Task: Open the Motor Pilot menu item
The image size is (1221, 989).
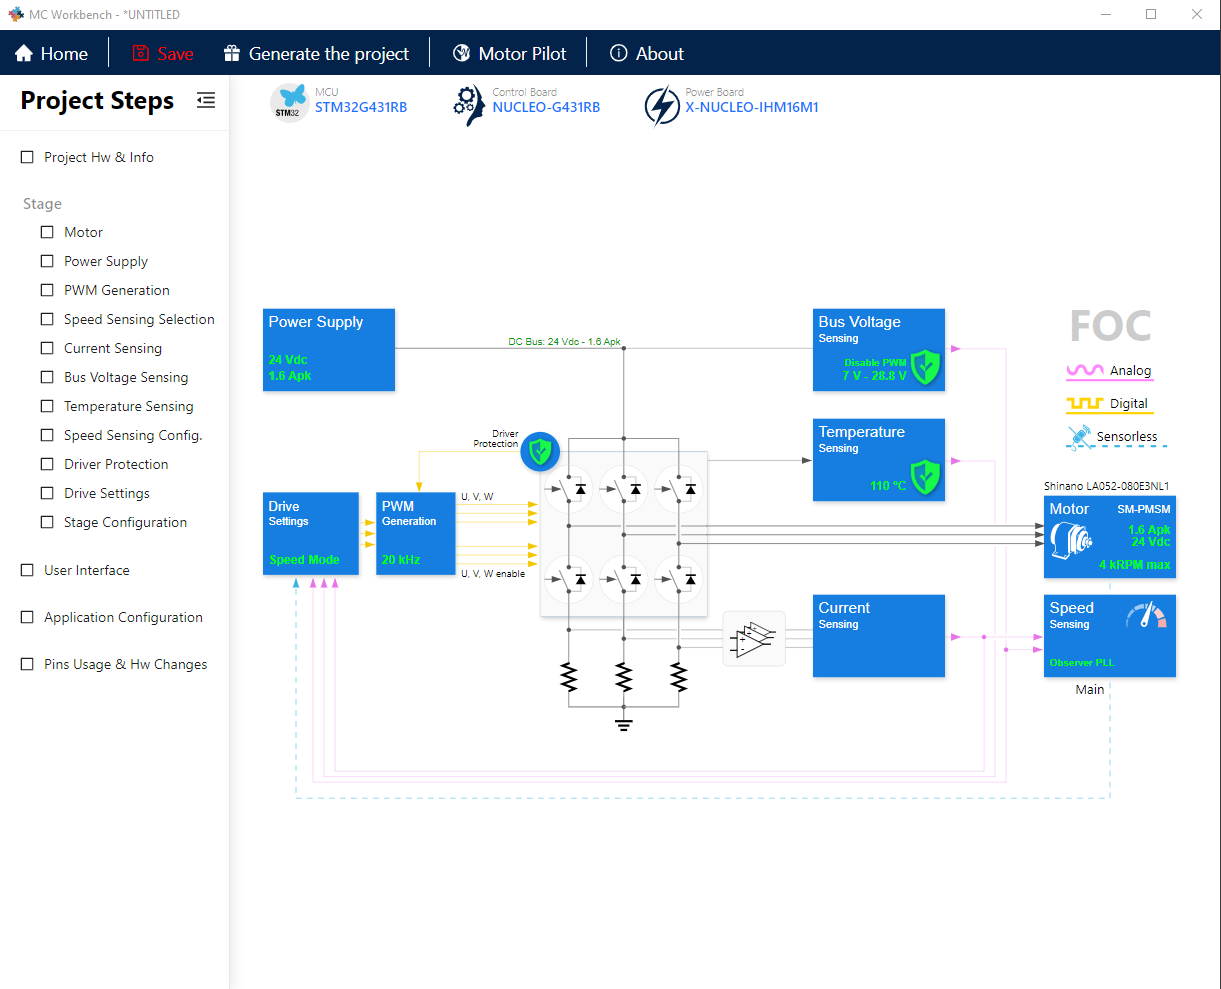Action: [510, 53]
